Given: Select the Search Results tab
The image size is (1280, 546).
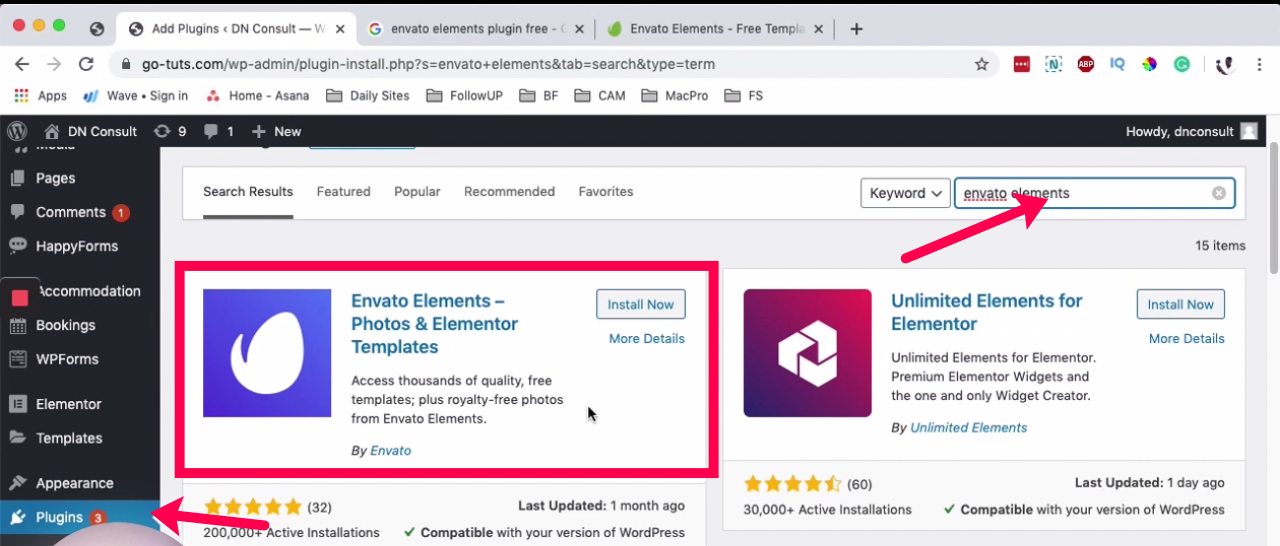Looking at the screenshot, I should click(248, 192).
